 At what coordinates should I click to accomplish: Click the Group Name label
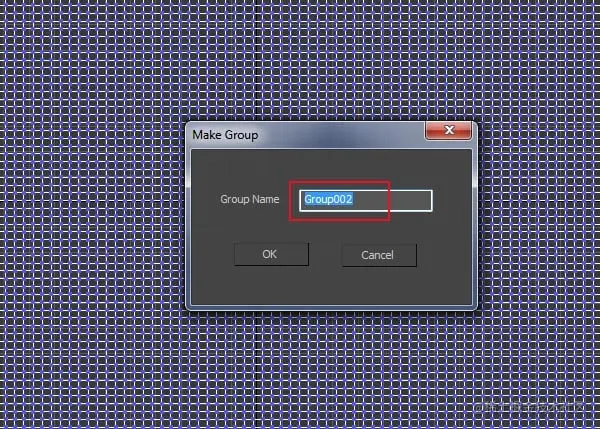(x=250, y=199)
